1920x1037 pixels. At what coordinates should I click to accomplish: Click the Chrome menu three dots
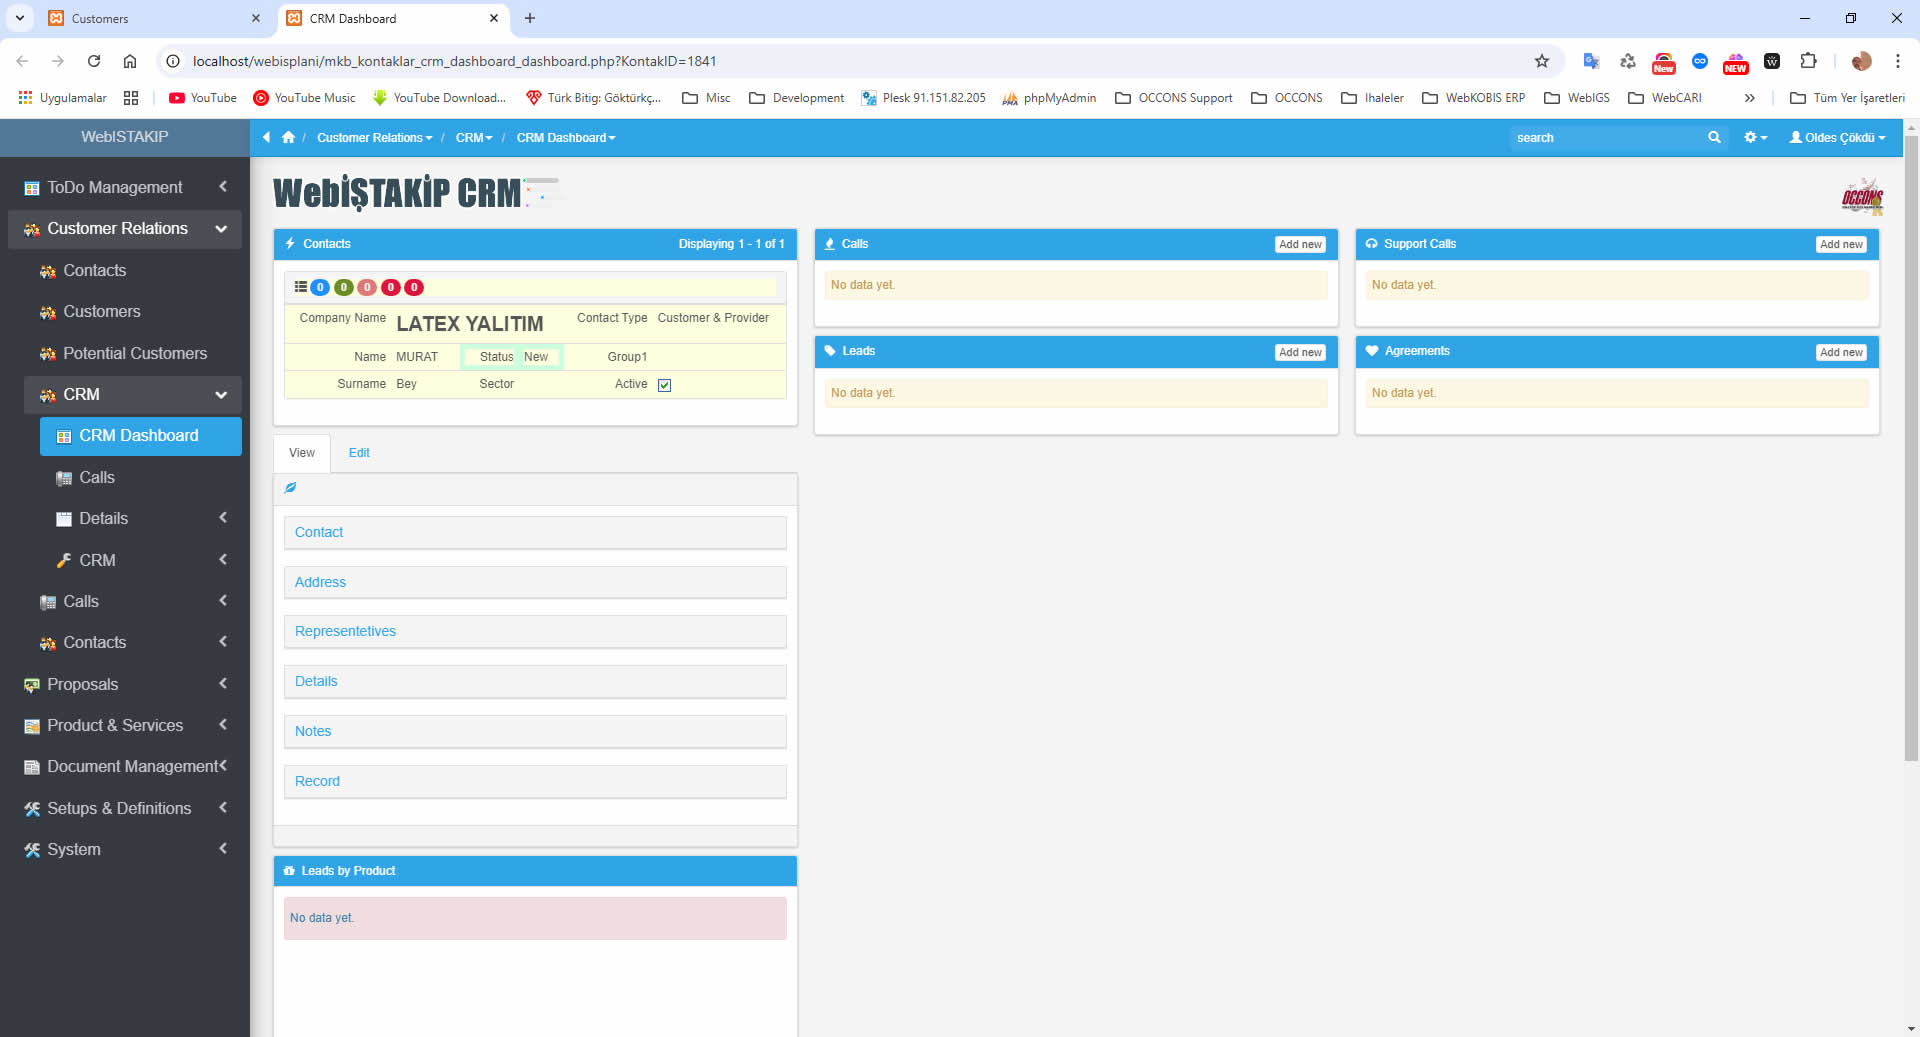tap(1897, 61)
